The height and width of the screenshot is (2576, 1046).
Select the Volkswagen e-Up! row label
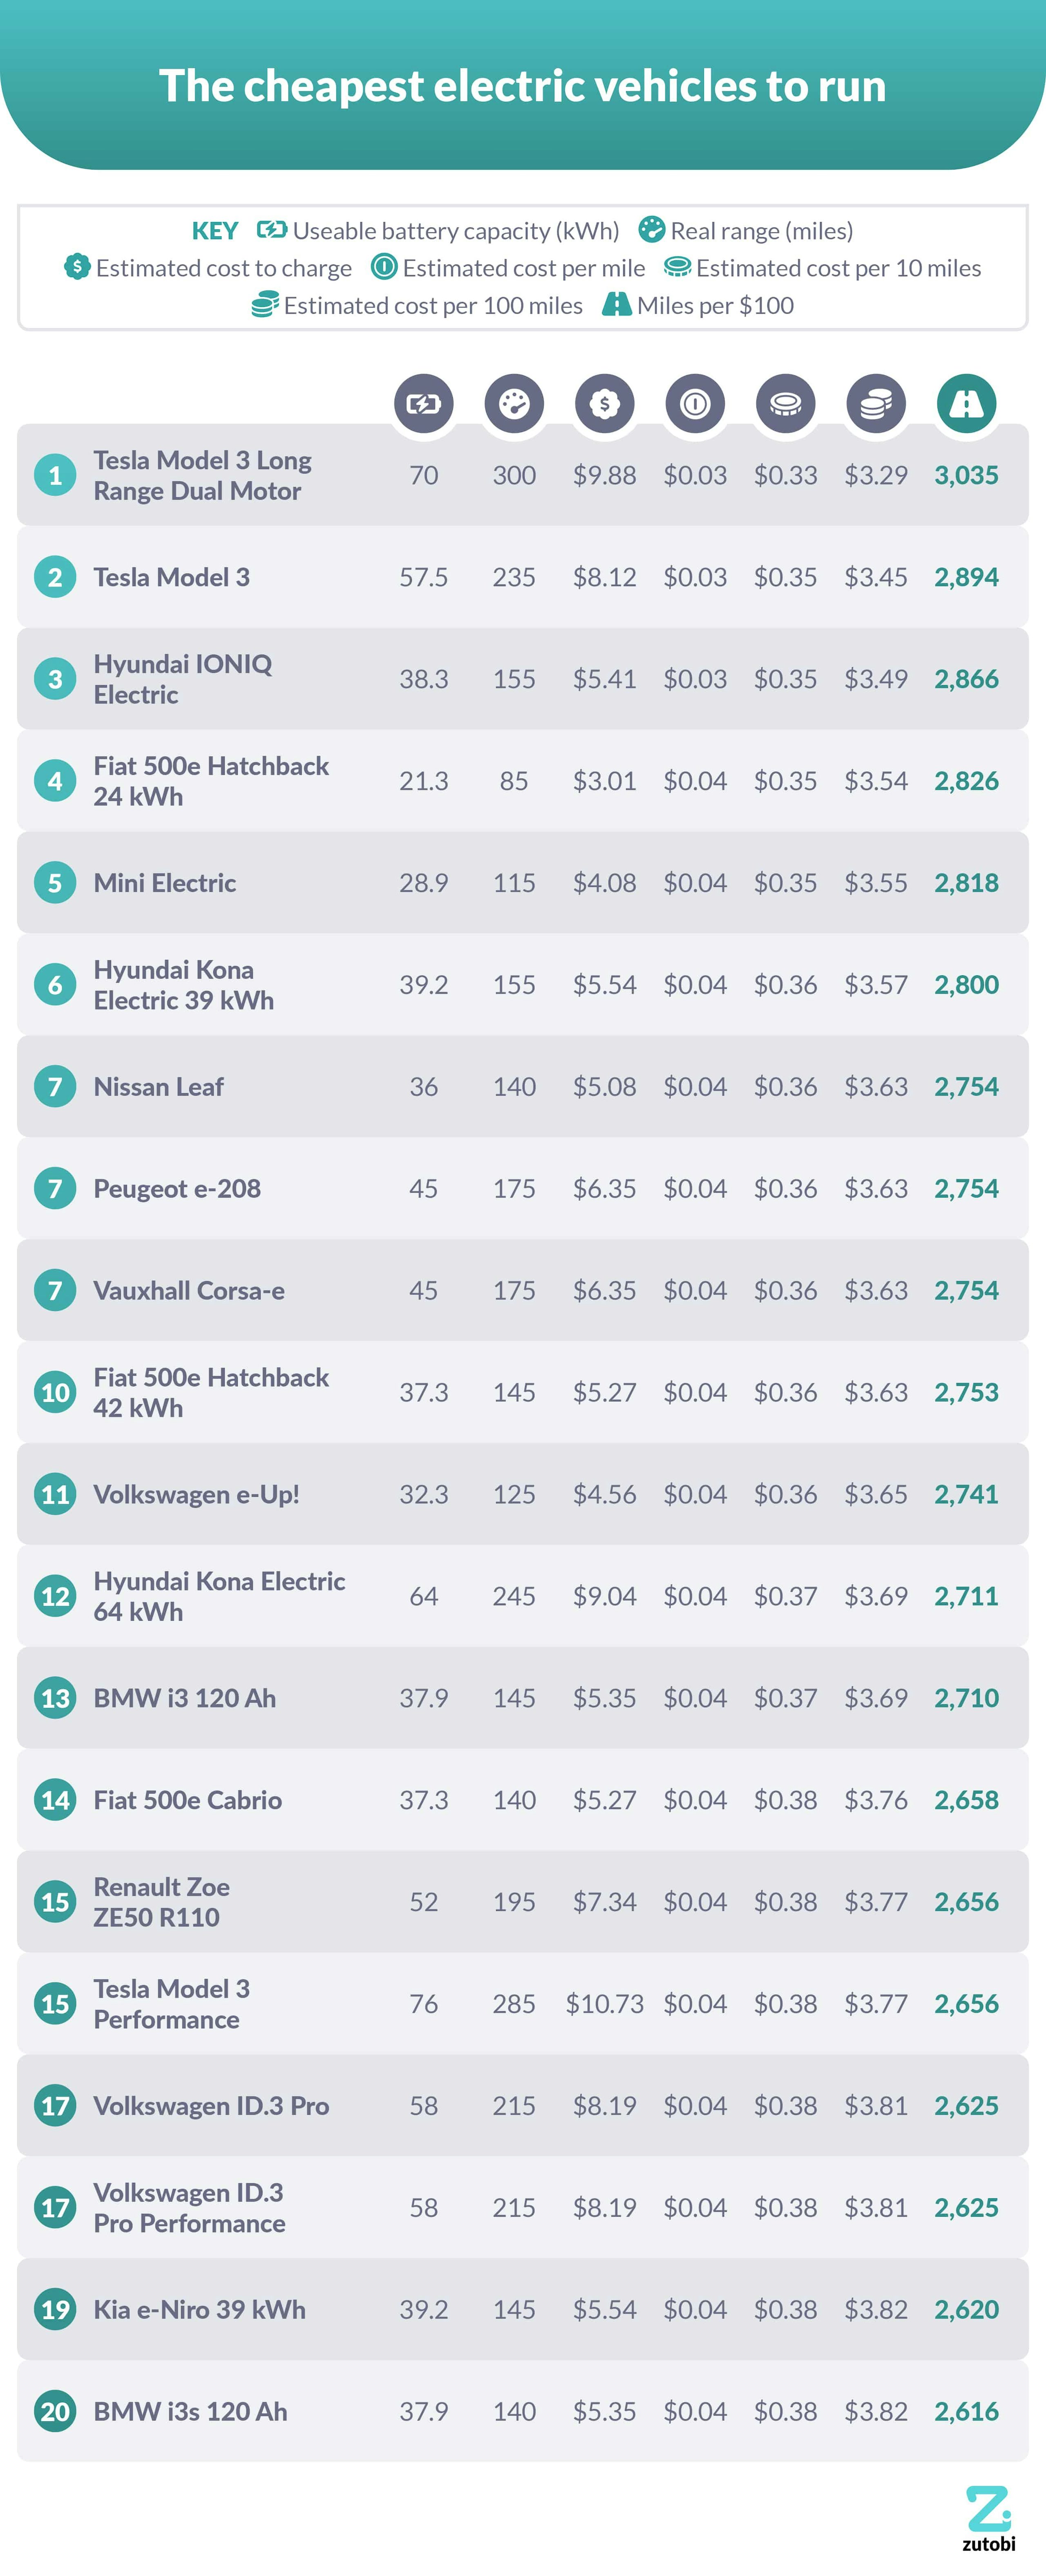click(x=197, y=1494)
